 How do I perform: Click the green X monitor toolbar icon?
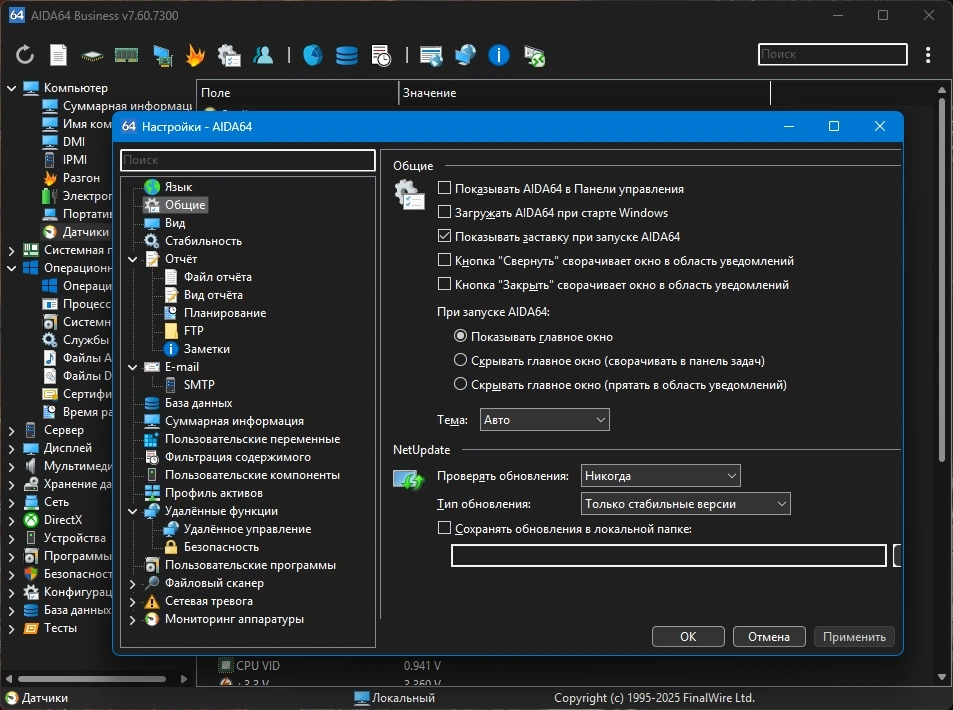pyautogui.click(x=534, y=56)
